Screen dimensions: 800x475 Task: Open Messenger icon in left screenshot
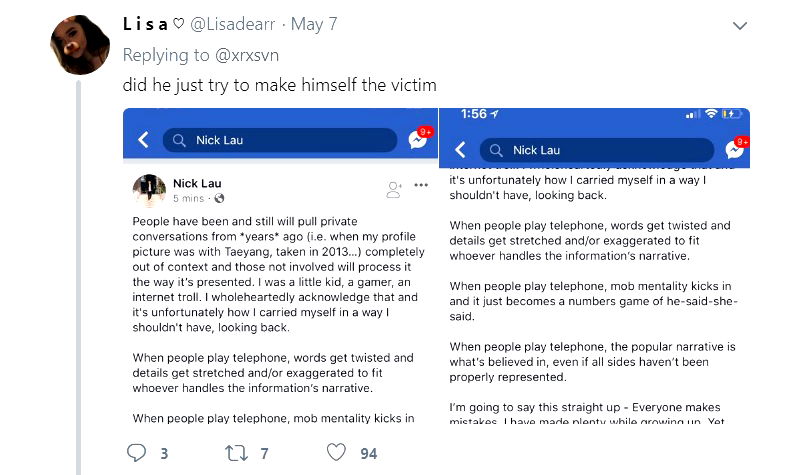pos(418,140)
